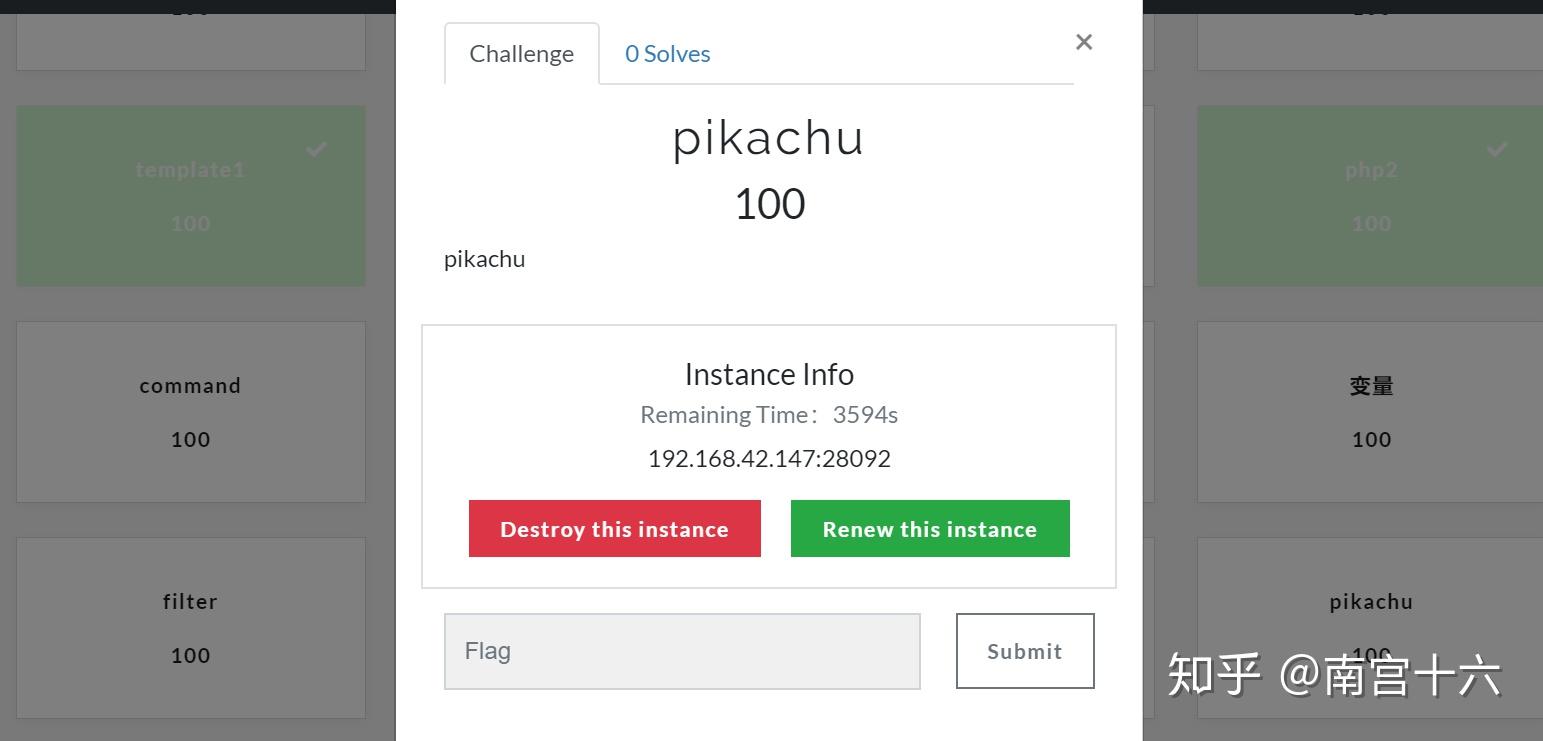
Task: Click the Remaining Time counter
Action: [x=769, y=414]
